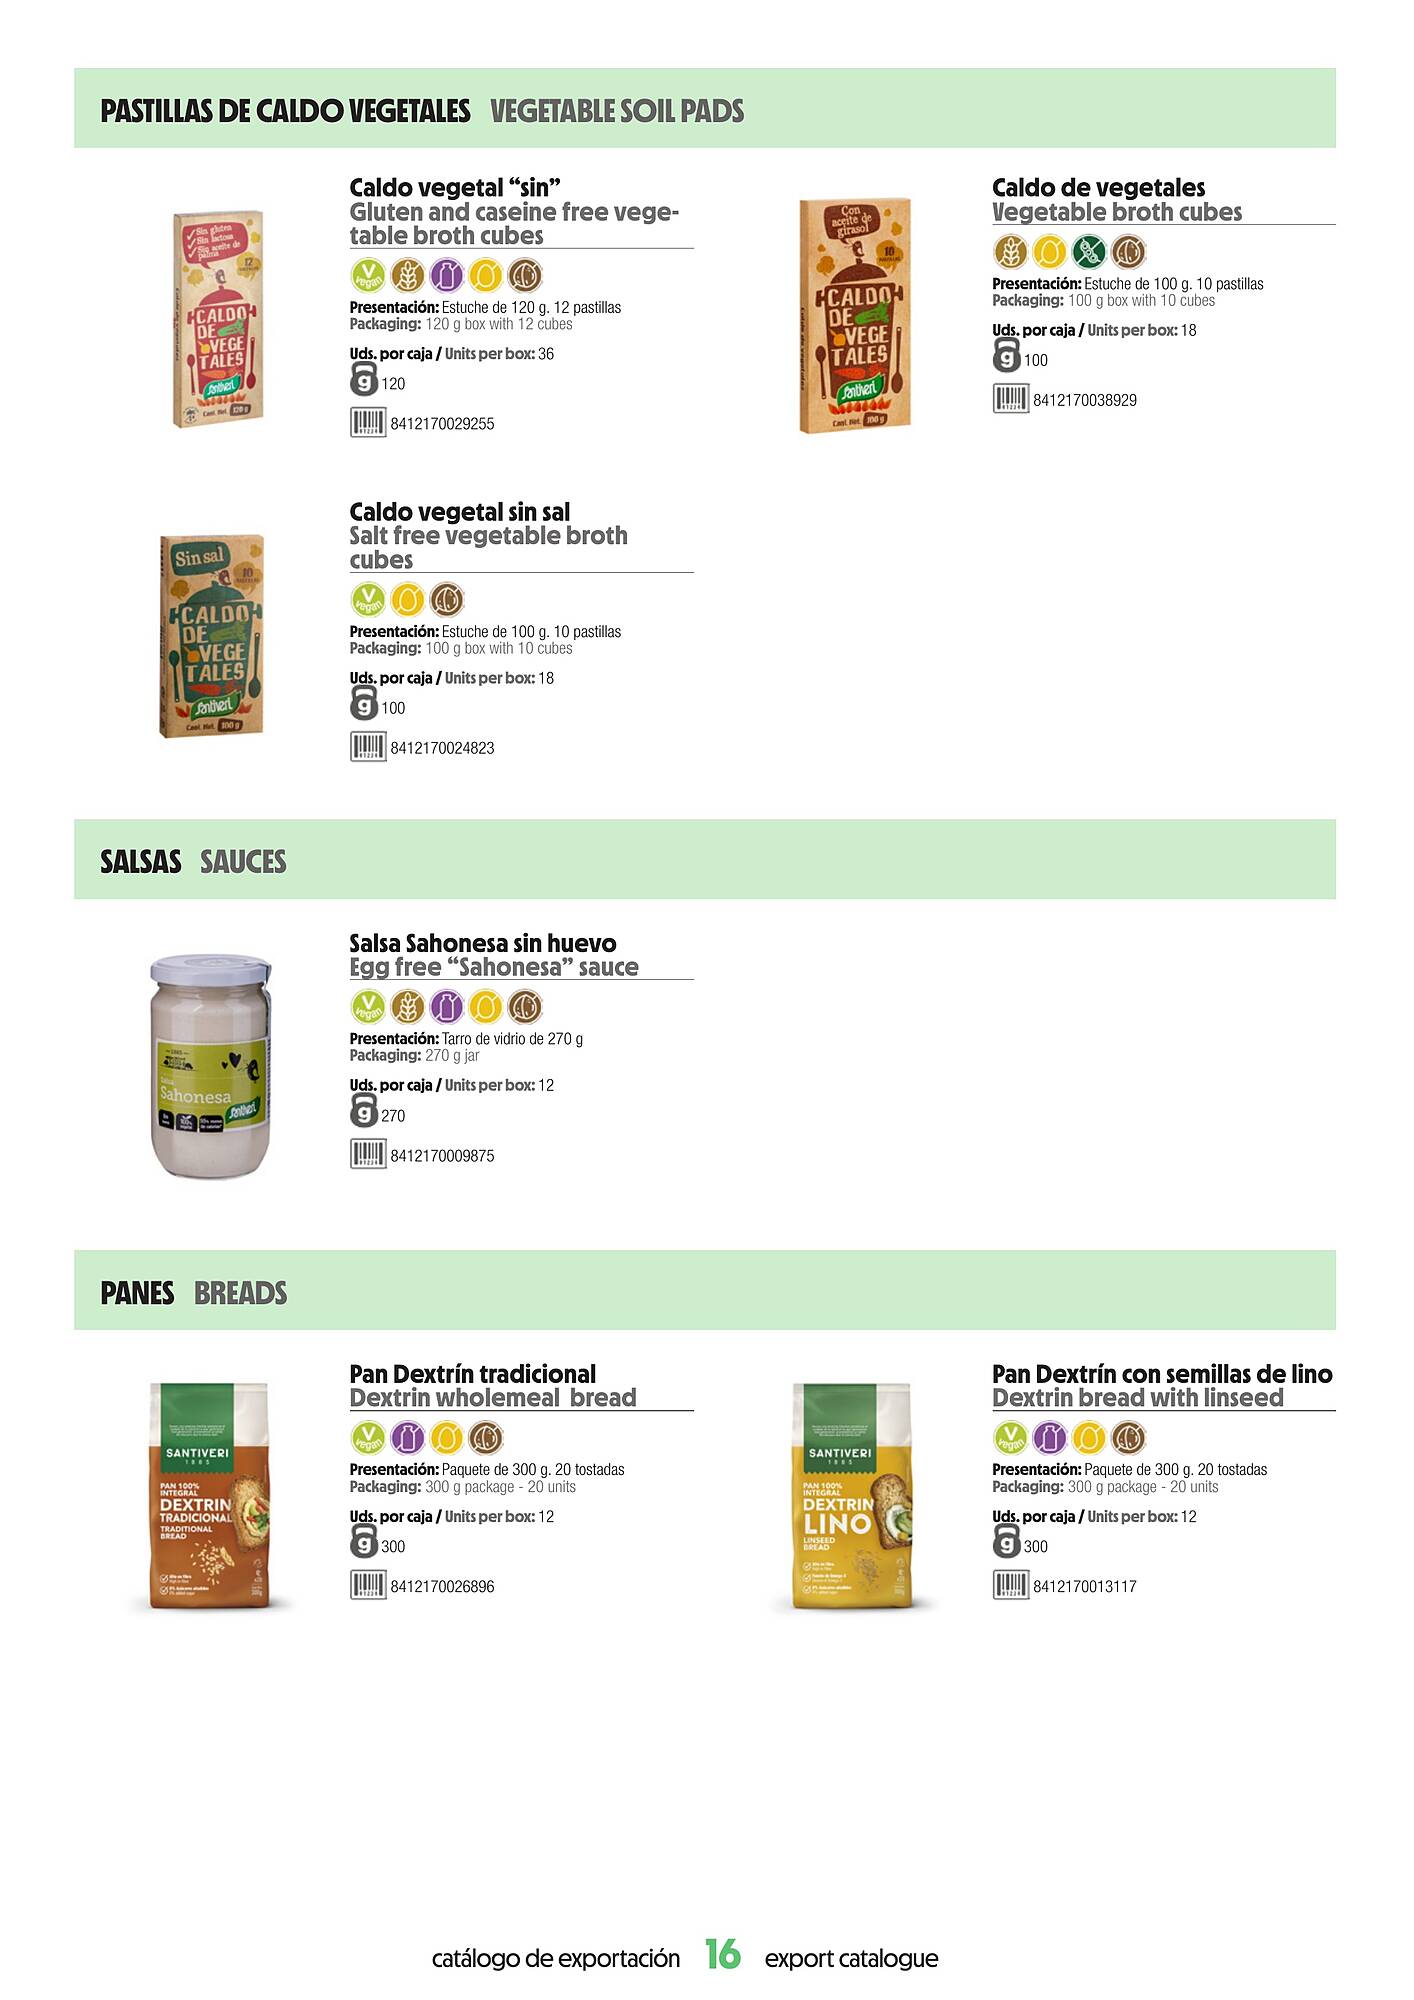Click the Dextrin Lino bread package image
Viewport: 1414px width, 2000px height.
852,1496
